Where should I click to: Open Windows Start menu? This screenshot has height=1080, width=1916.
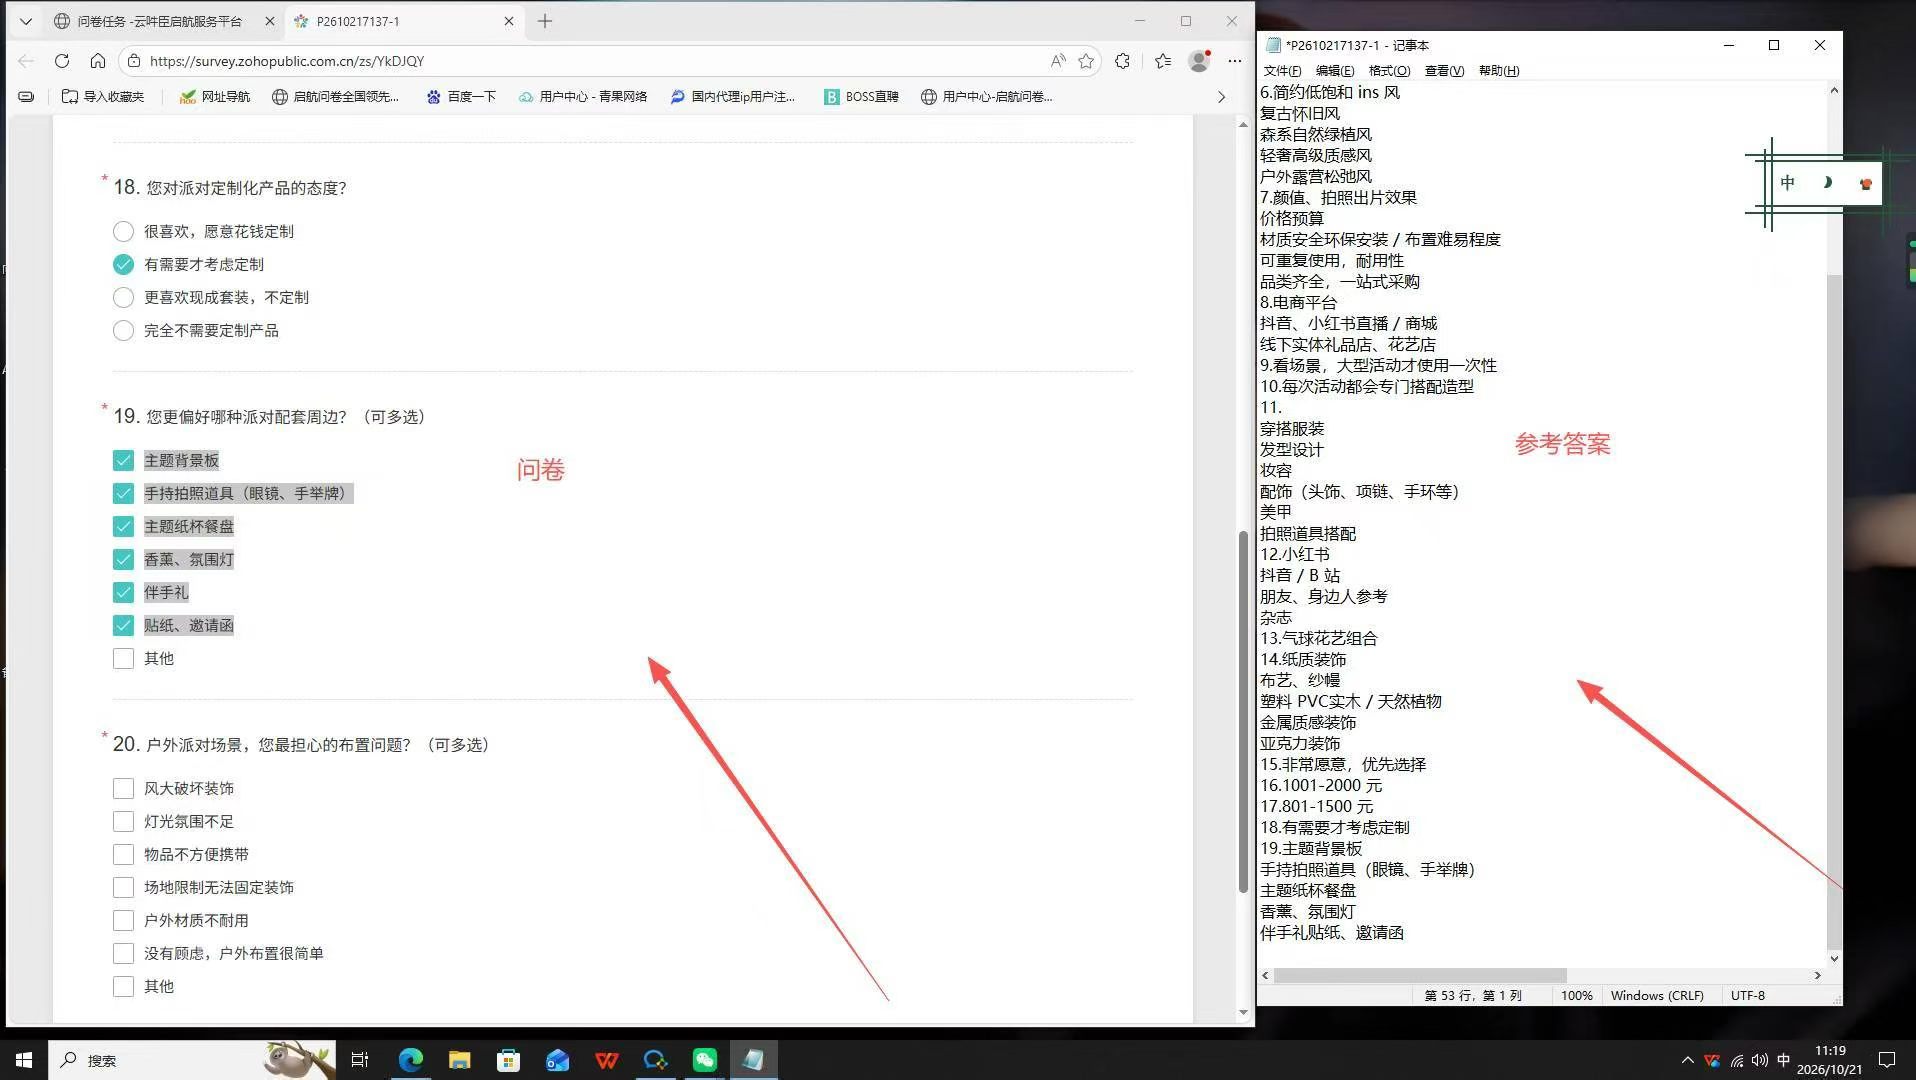[24, 1060]
